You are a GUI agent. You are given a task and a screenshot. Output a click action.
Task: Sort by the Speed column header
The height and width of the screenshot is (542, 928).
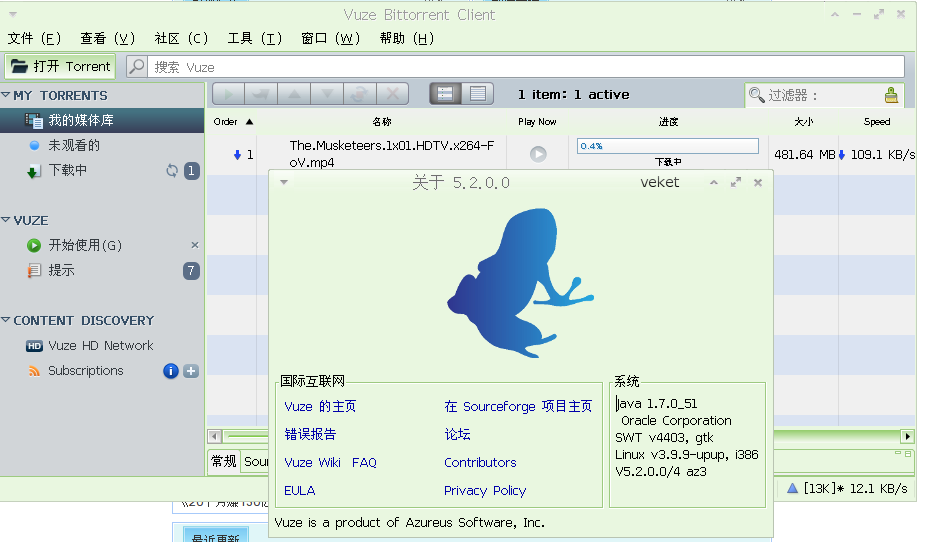[x=877, y=122]
